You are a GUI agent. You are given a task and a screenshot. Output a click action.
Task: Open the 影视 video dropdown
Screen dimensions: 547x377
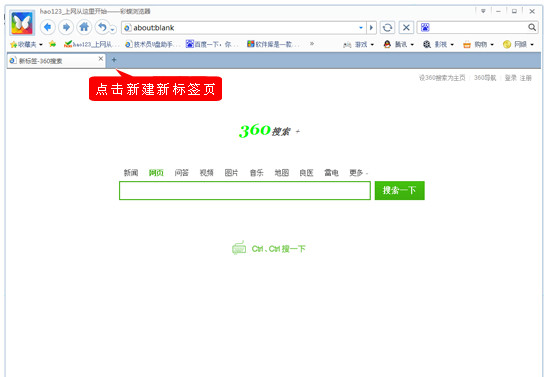click(x=438, y=45)
